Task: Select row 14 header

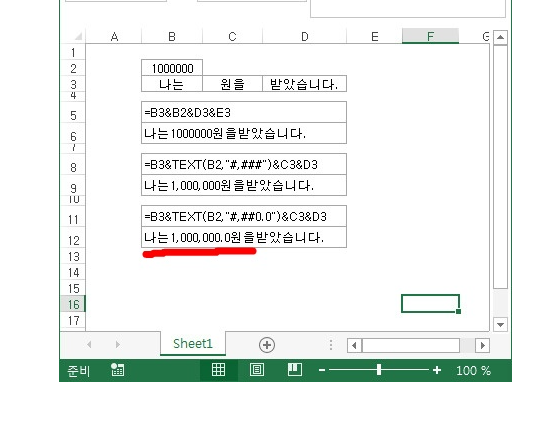Action: point(73,272)
